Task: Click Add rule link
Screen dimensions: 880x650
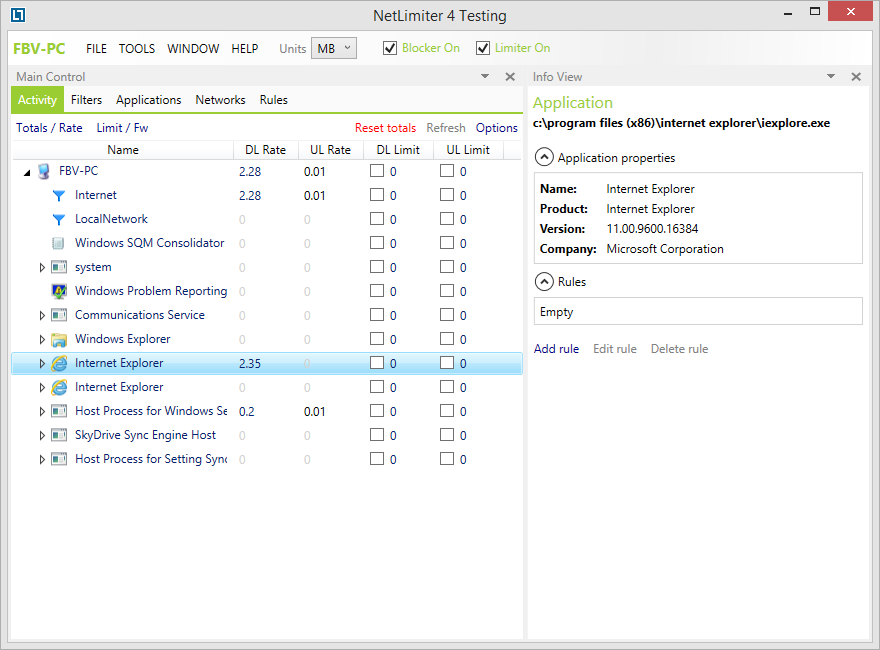Action: 556,349
